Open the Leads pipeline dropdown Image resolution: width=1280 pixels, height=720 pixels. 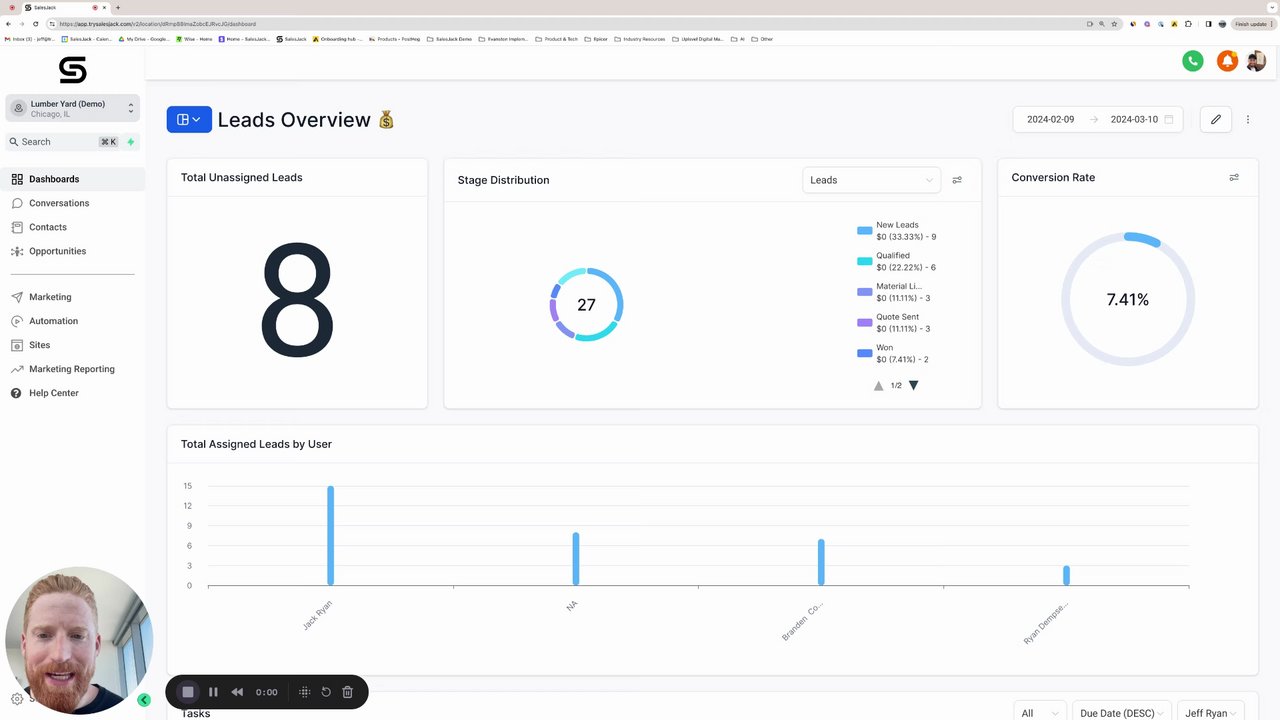pos(872,180)
